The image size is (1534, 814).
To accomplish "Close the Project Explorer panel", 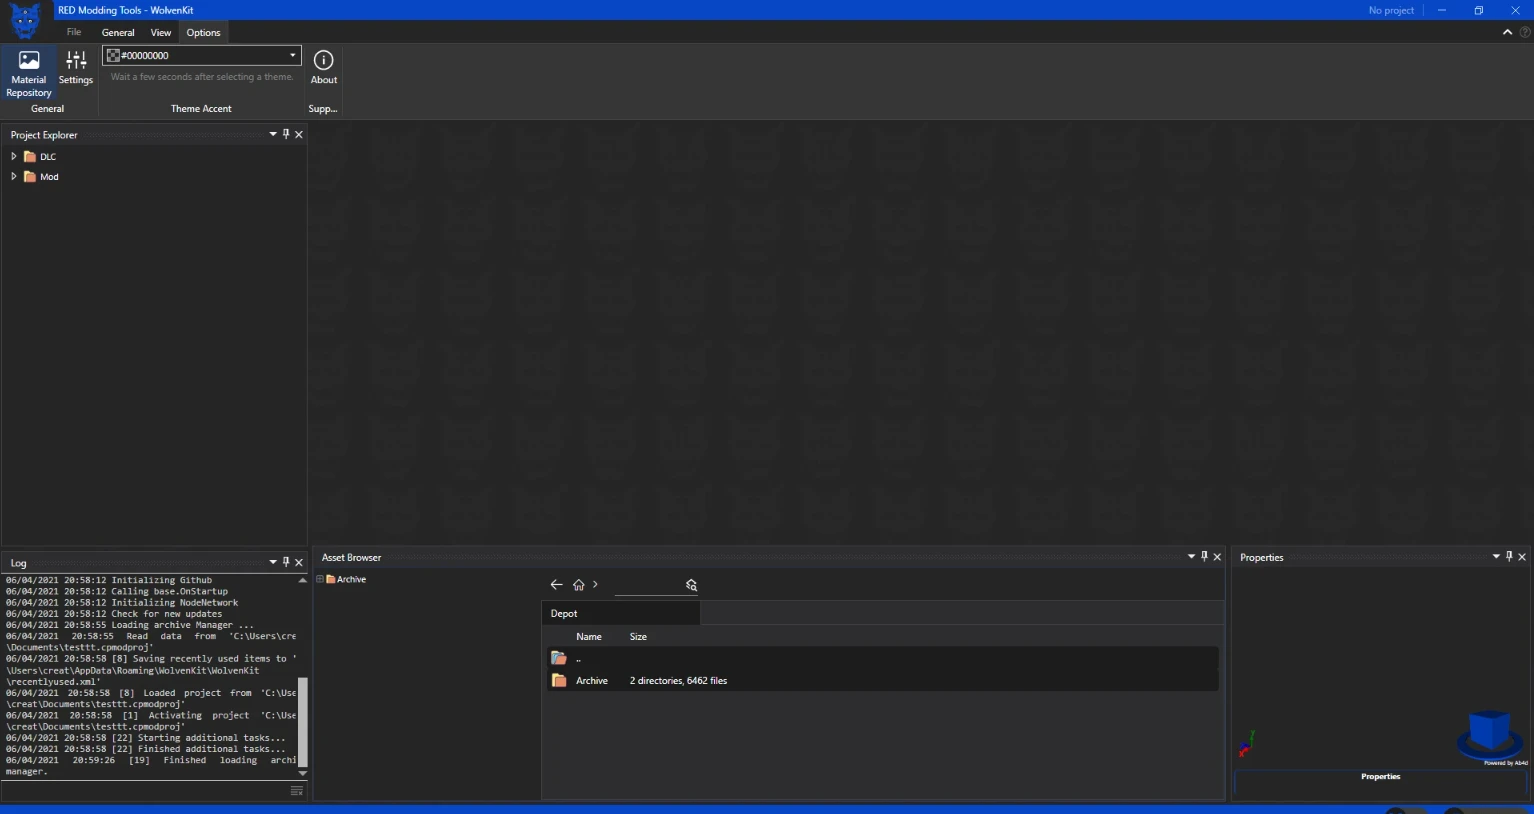I will pos(299,134).
